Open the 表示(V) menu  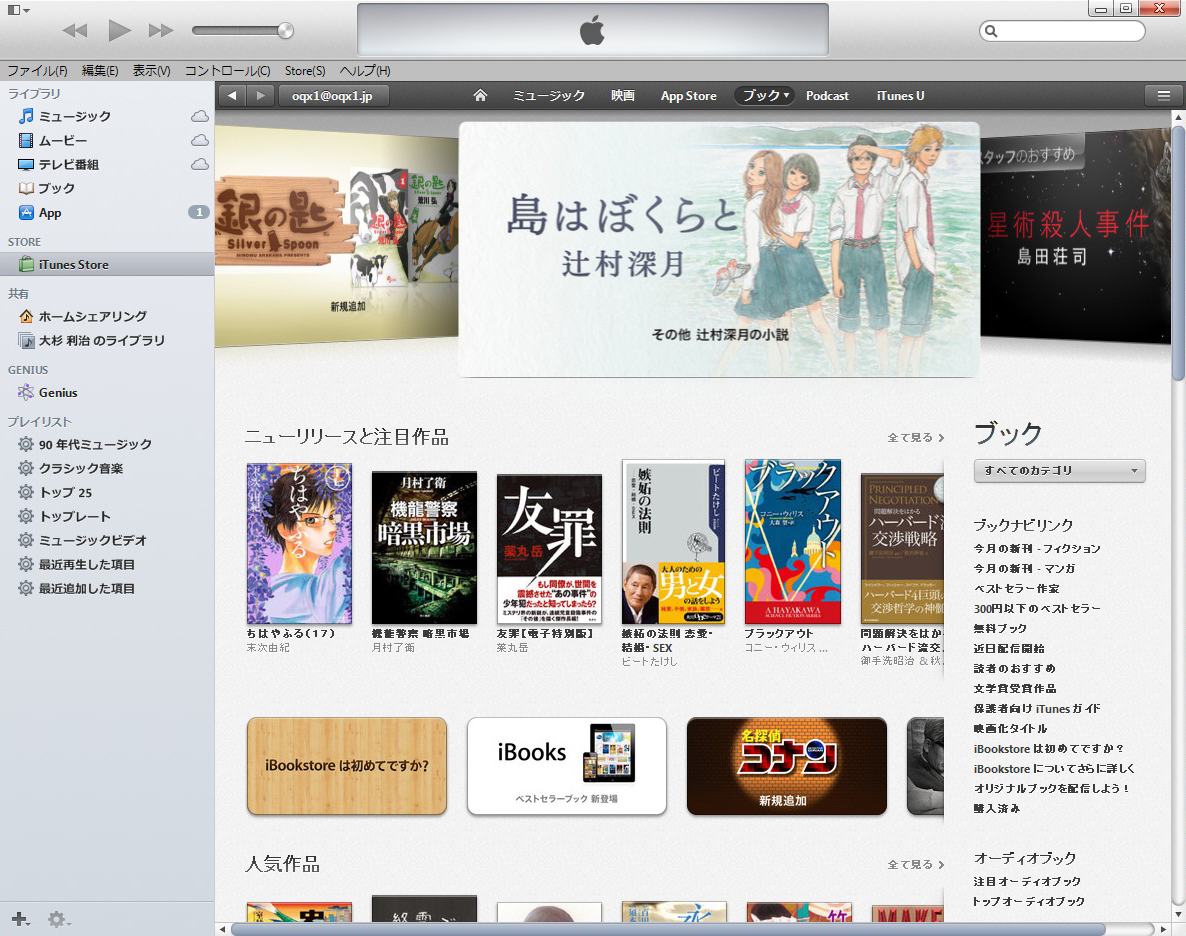[151, 70]
